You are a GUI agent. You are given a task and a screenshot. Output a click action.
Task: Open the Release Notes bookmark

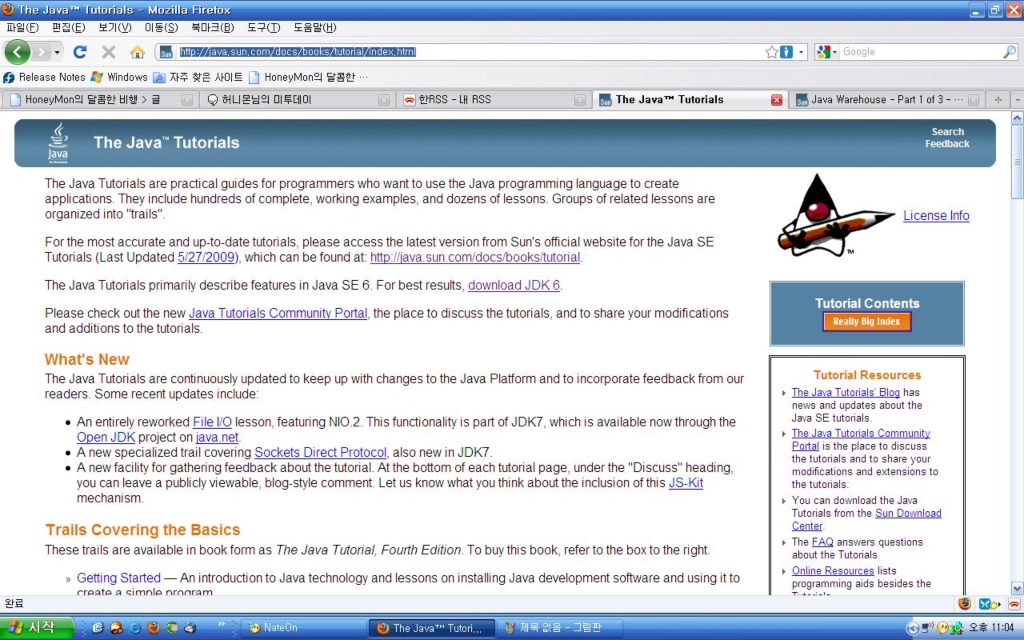tap(44, 77)
